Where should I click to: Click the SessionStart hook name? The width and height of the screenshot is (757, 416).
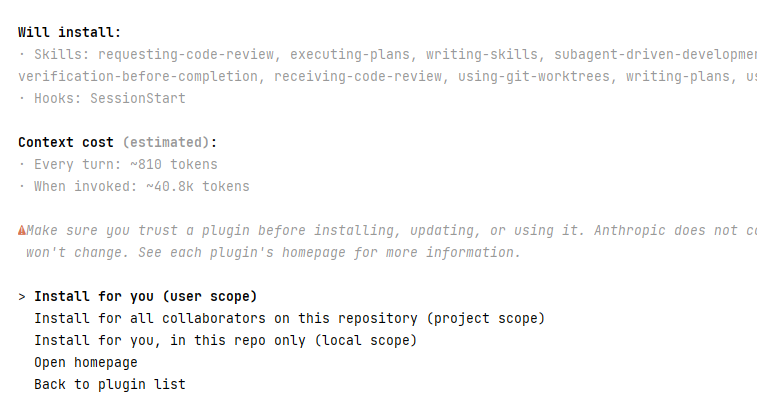pyautogui.click(x=138, y=98)
